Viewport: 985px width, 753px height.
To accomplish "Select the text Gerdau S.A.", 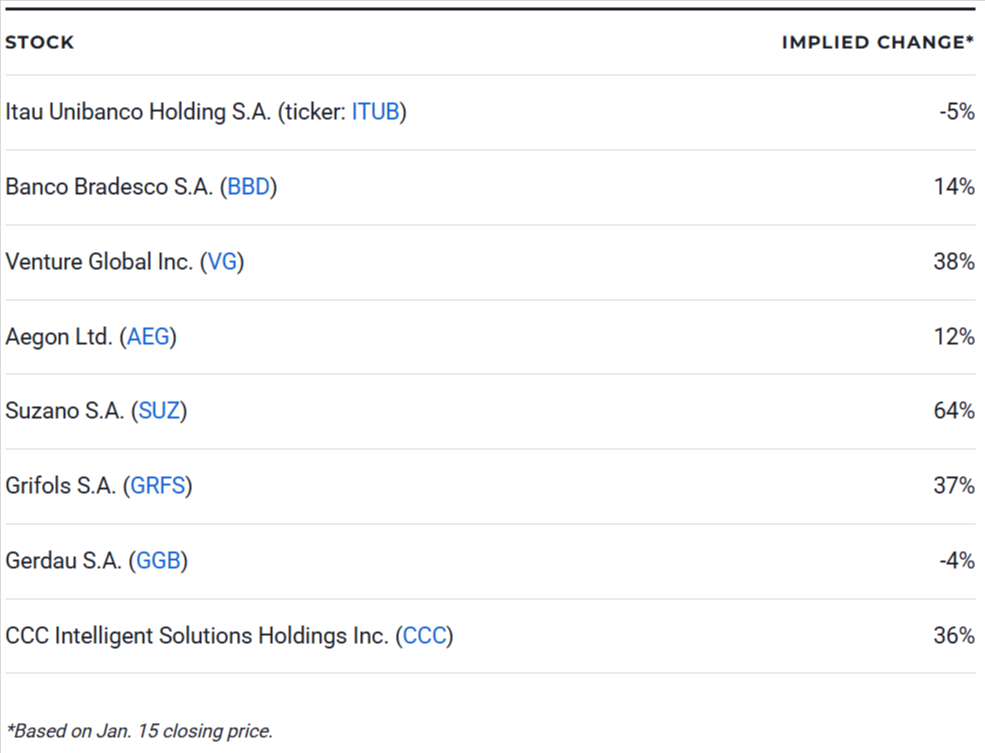I will click(63, 560).
